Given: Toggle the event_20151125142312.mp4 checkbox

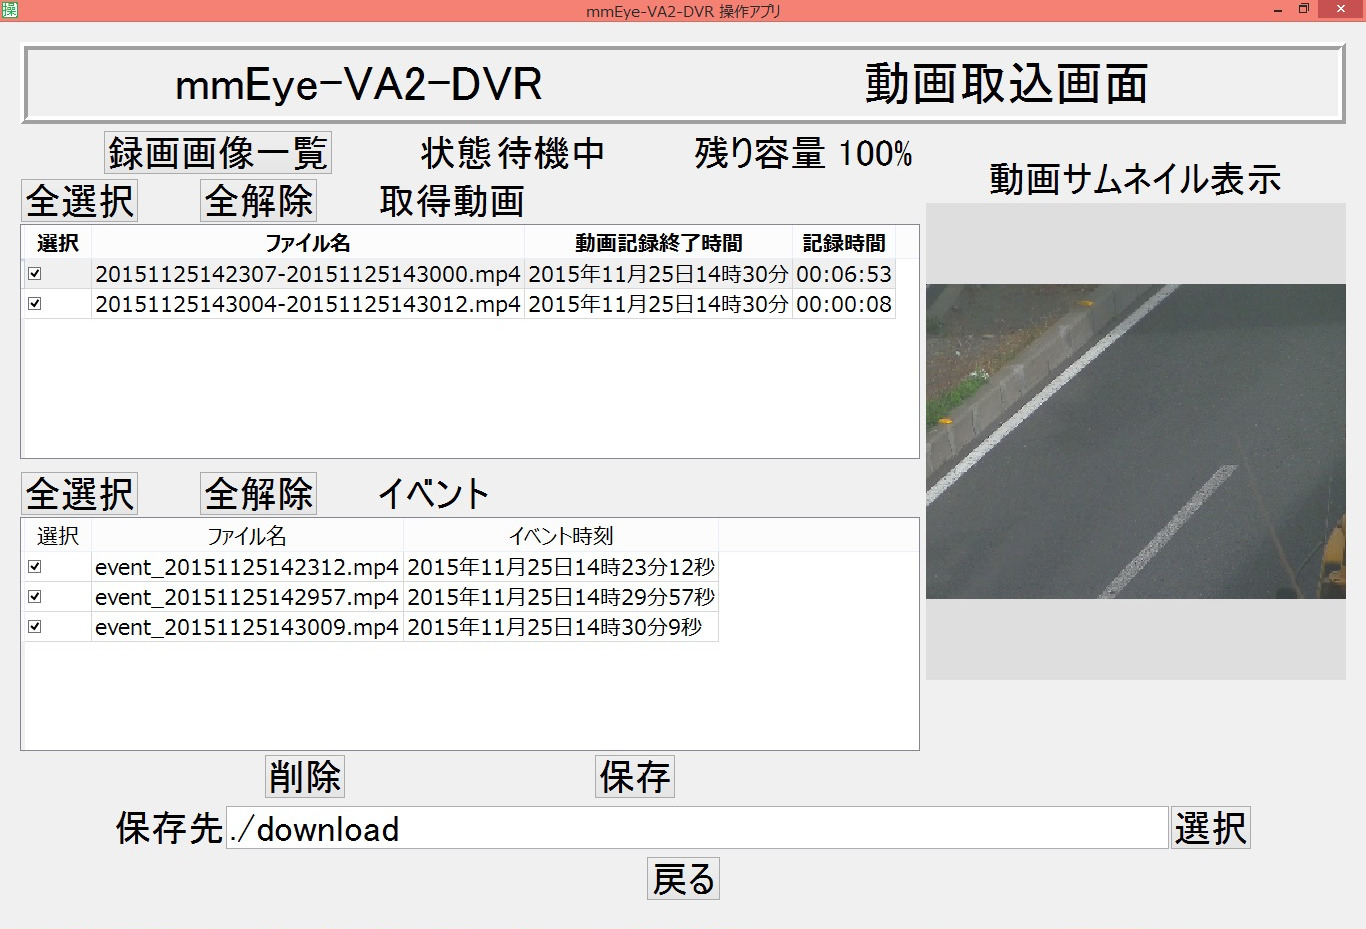Looking at the screenshot, I should [36, 567].
